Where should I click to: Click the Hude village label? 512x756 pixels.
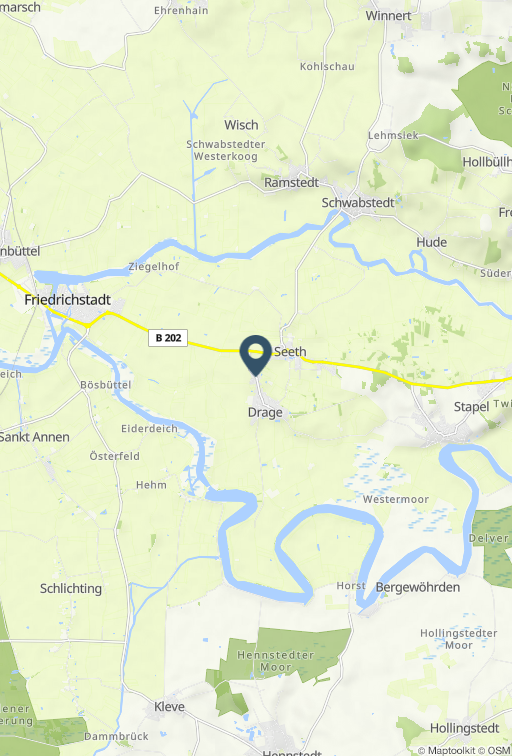431,243
